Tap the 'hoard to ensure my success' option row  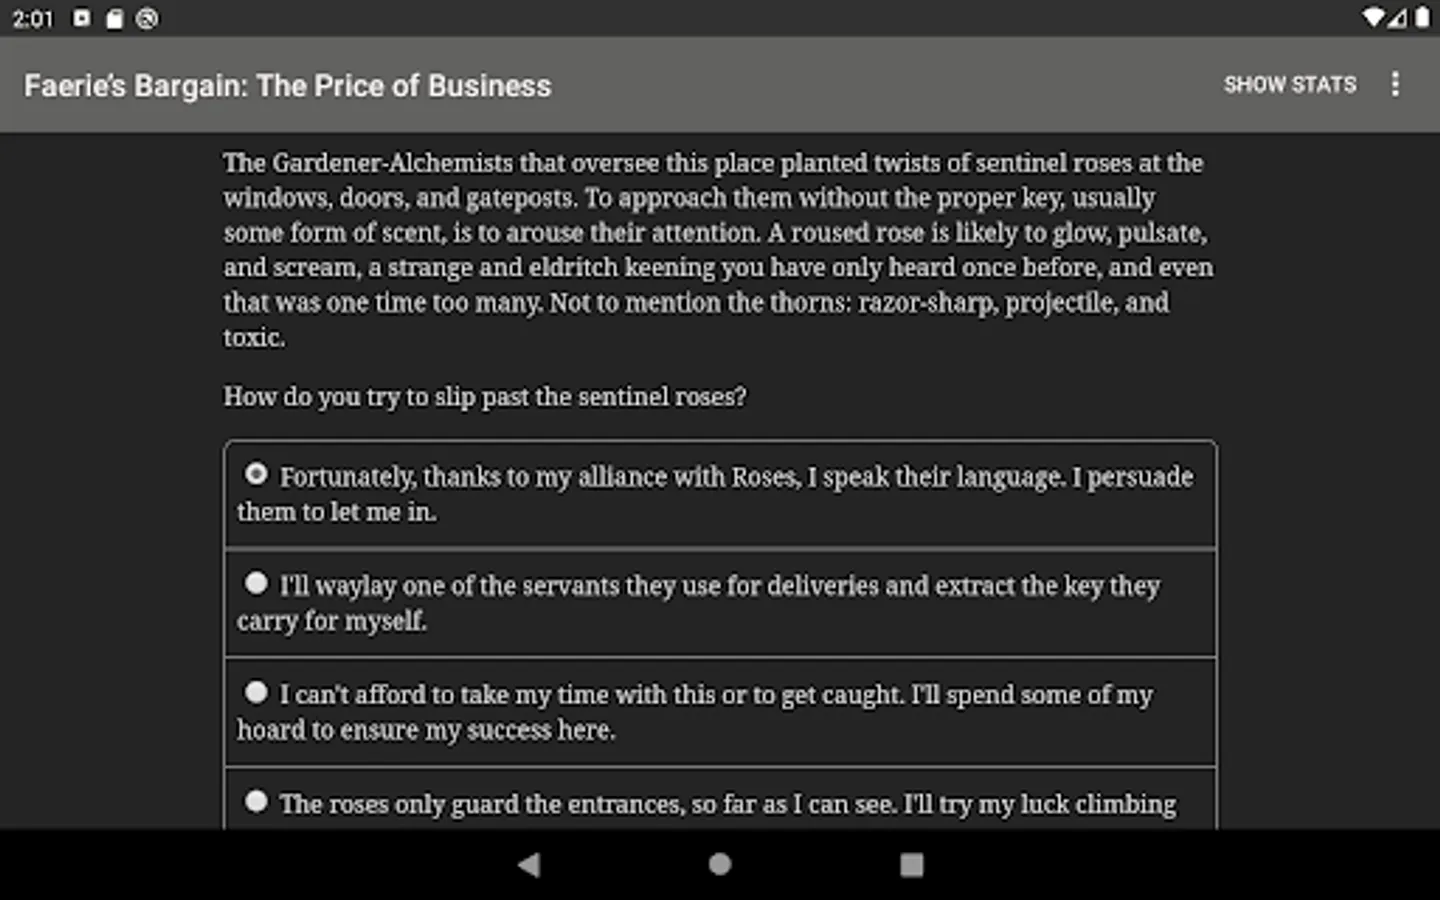pos(720,712)
